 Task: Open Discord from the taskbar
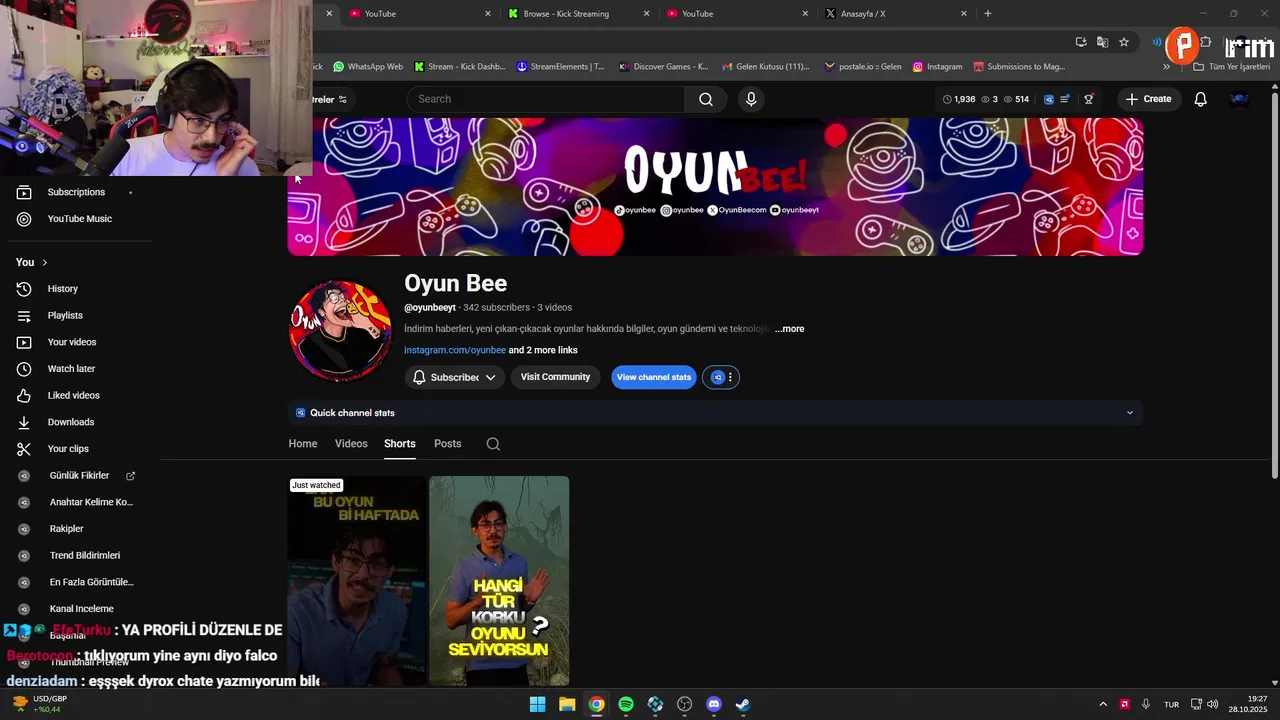[714, 704]
